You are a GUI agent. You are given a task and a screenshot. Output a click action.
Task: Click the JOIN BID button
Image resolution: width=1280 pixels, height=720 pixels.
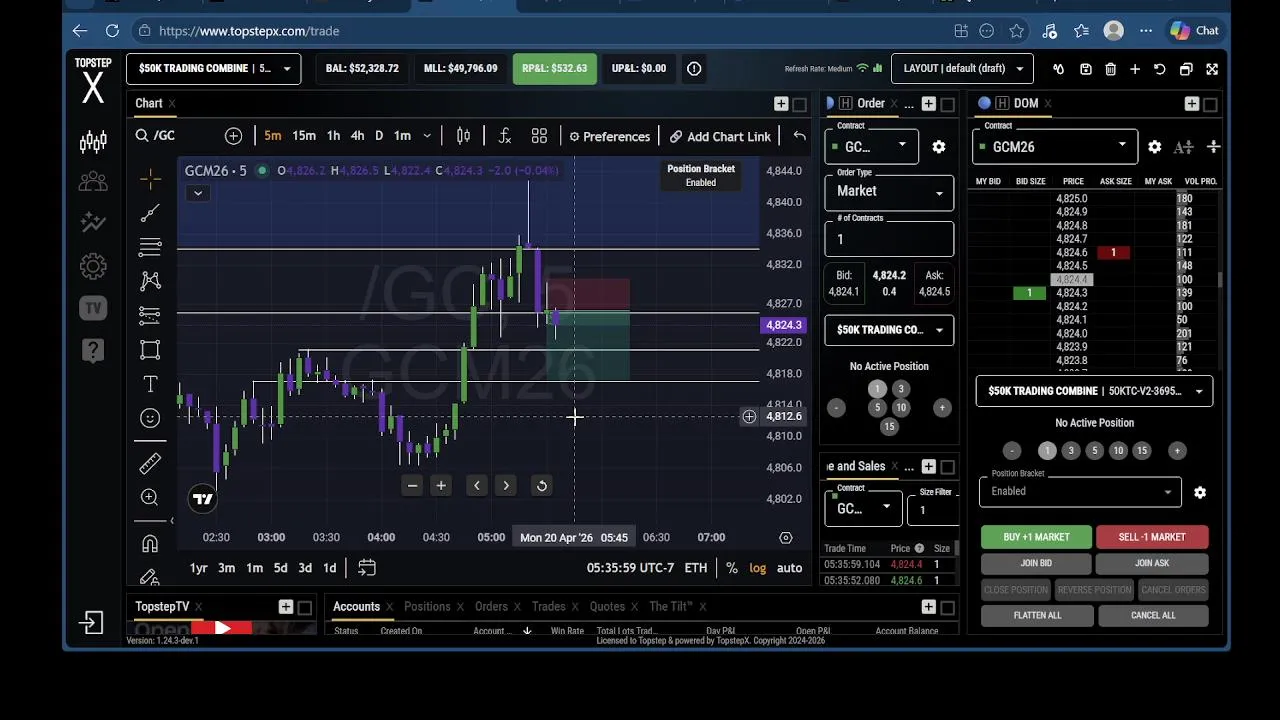(1036, 564)
